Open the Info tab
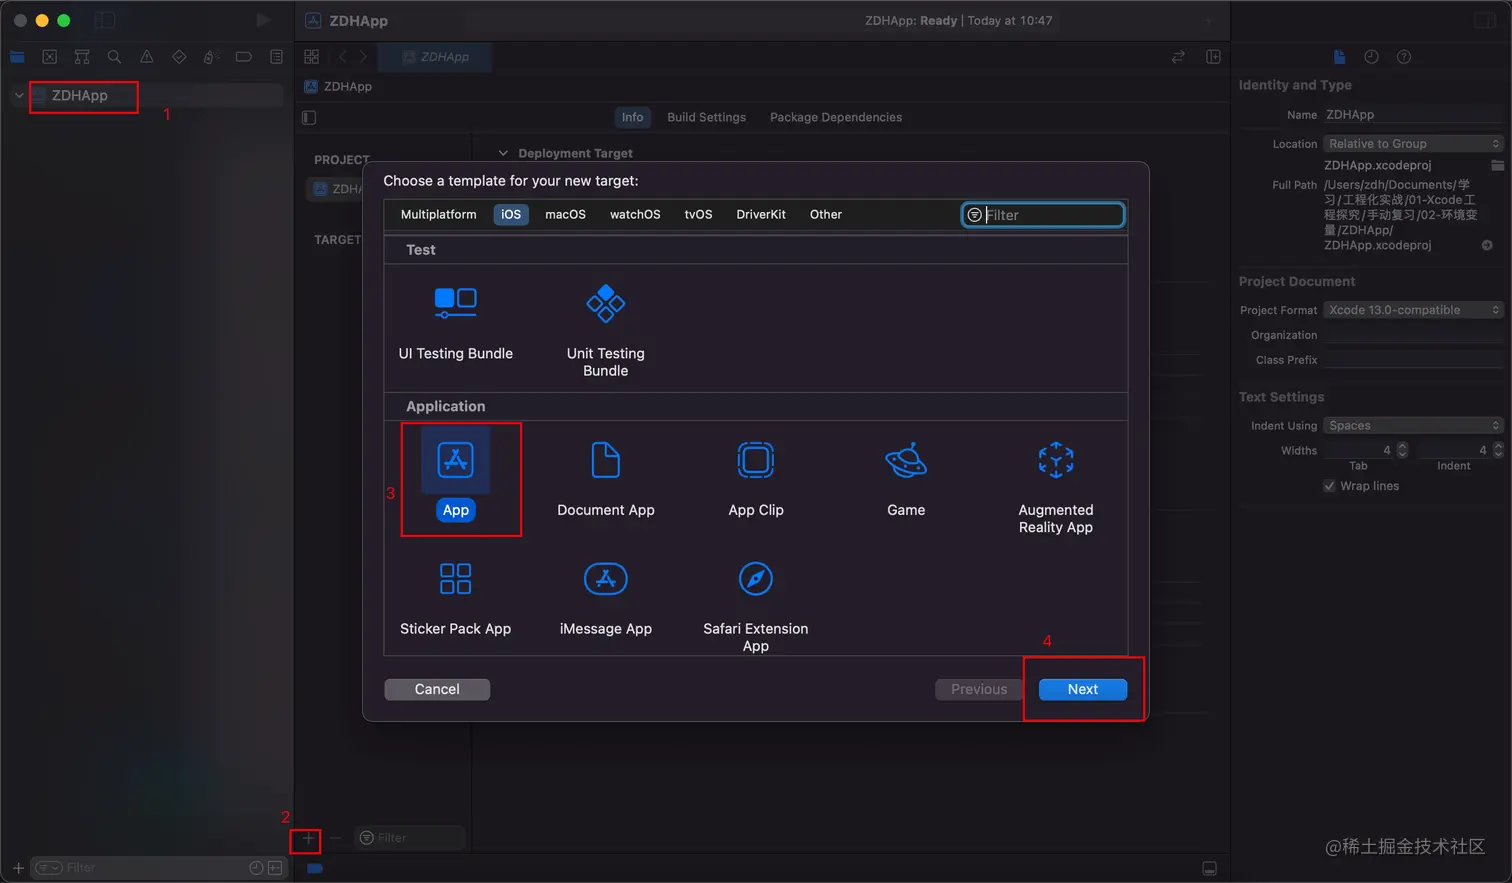Screen dimensions: 1512x883 [632, 117]
